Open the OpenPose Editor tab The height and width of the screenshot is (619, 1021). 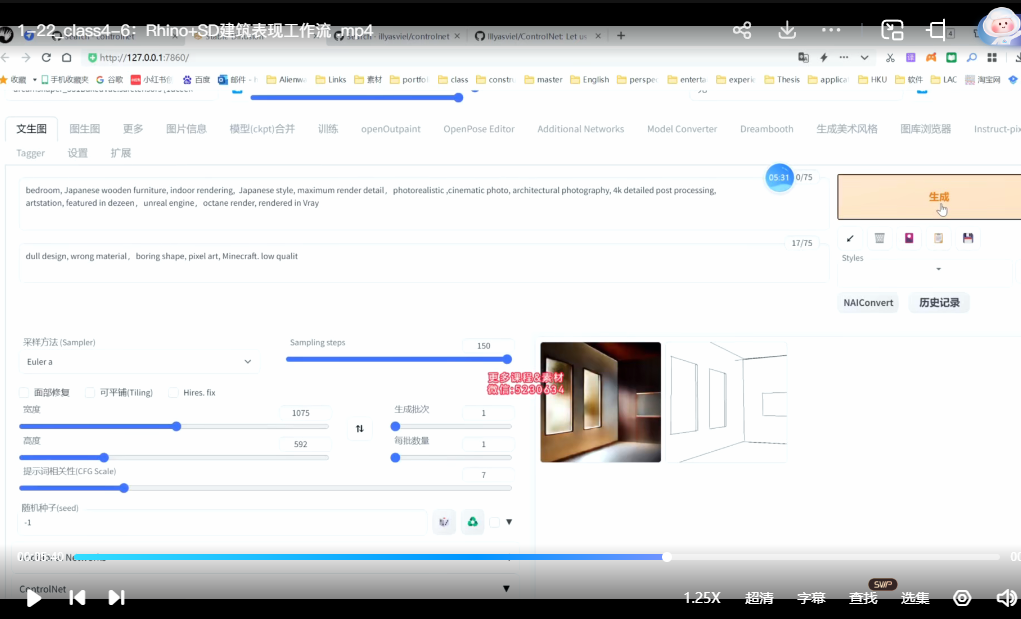[479, 129]
